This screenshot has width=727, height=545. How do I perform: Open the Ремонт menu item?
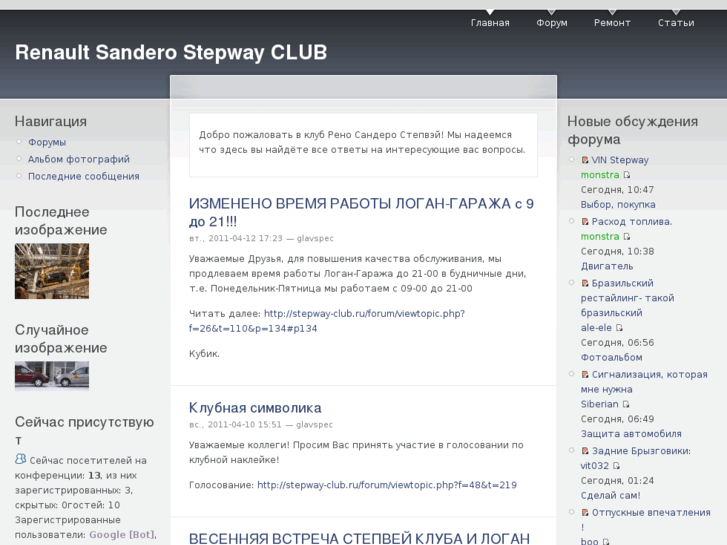(612, 23)
